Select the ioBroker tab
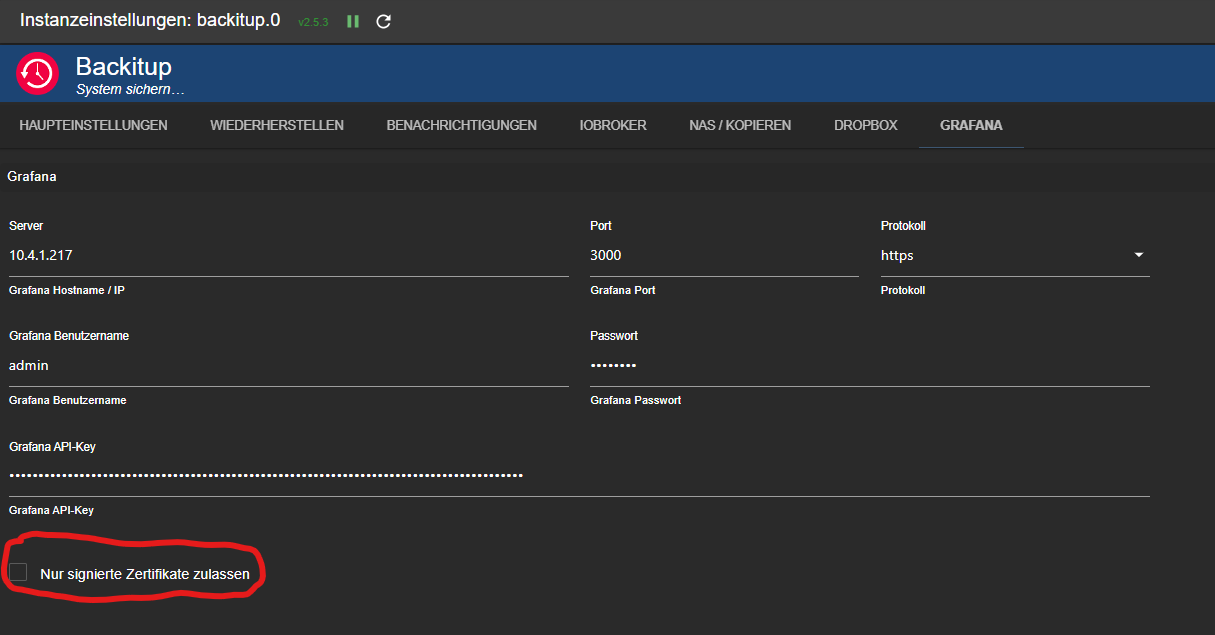1215x635 pixels. tap(613, 126)
